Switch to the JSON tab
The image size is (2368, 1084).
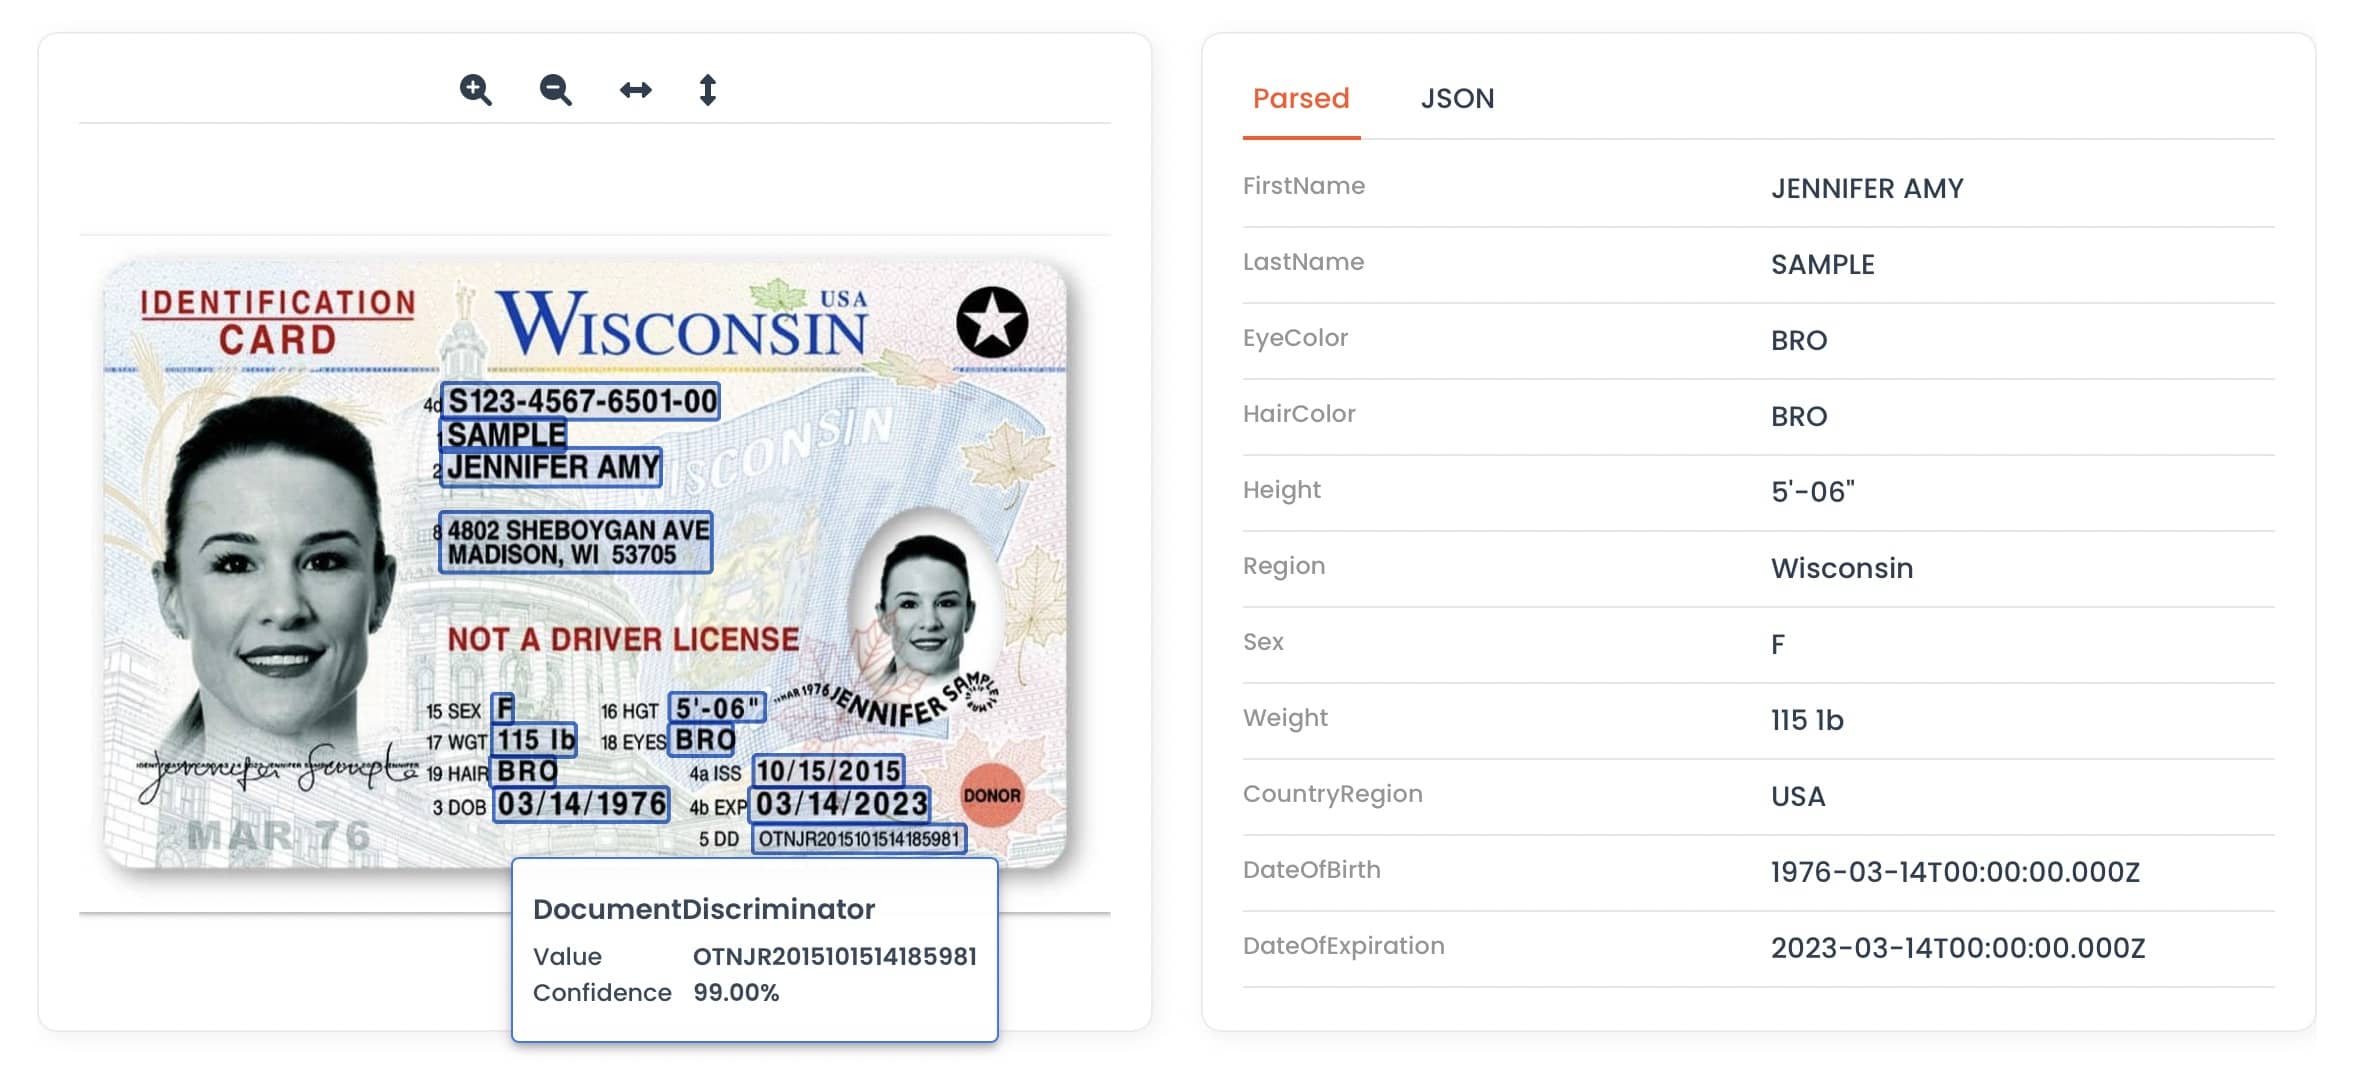point(1457,98)
